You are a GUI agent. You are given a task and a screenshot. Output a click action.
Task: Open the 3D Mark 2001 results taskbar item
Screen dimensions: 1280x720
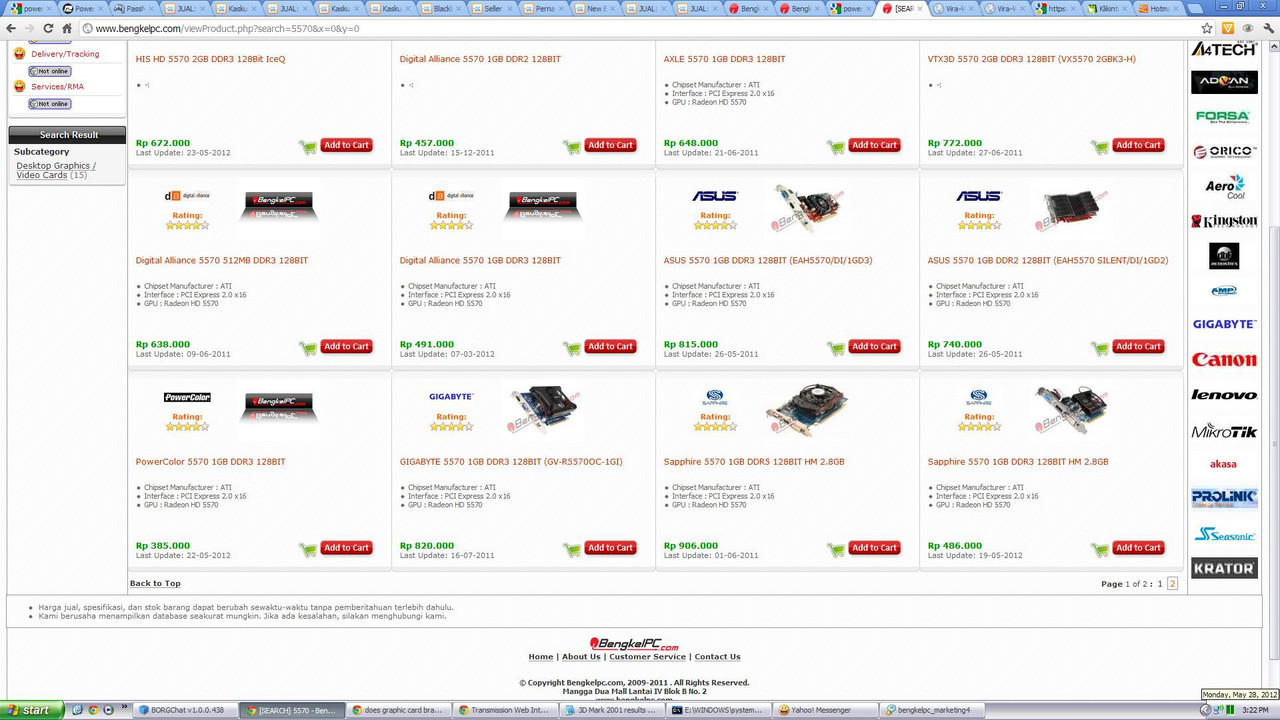612,710
